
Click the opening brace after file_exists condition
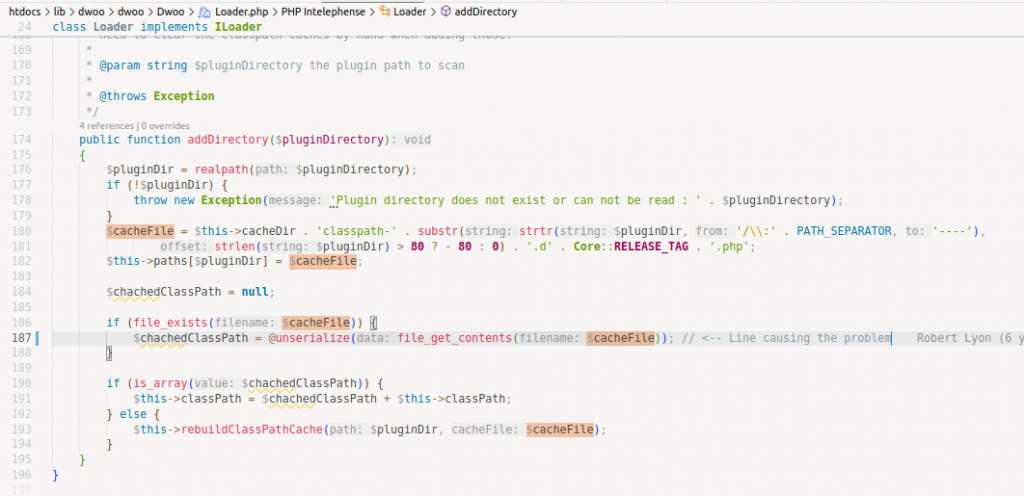371,323
